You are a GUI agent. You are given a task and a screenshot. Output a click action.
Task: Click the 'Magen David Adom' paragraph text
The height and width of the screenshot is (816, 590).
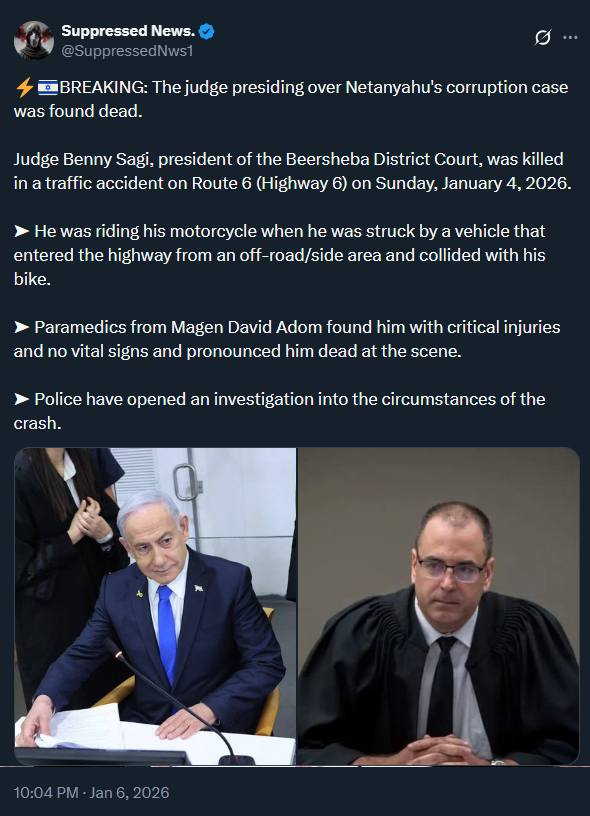coord(287,339)
